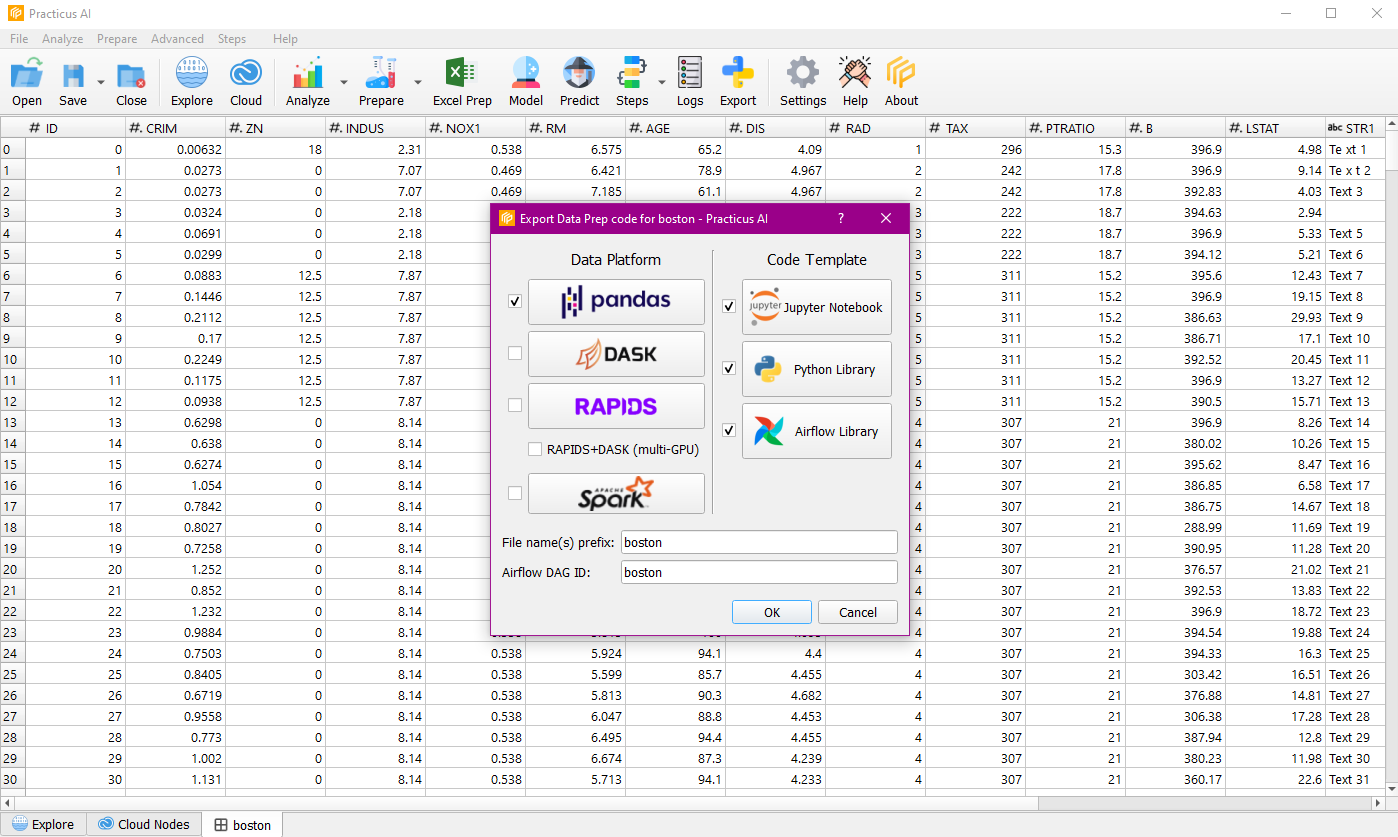1398x837 pixels.
Task: Expand the Prepare dropdown arrow
Action: [x=417, y=82]
